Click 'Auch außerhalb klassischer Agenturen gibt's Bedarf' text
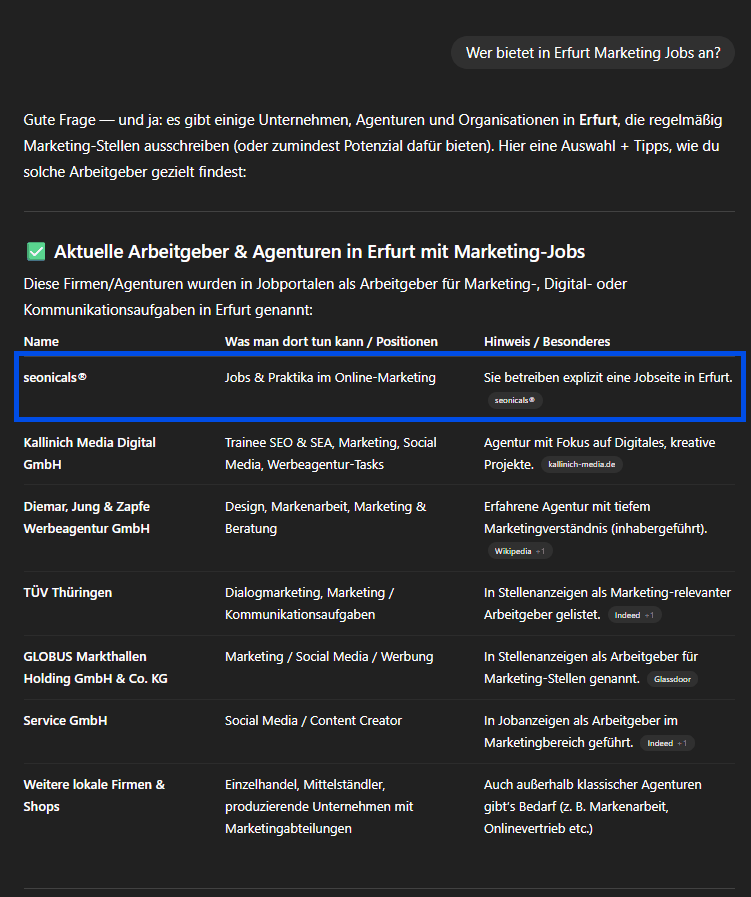 point(593,807)
